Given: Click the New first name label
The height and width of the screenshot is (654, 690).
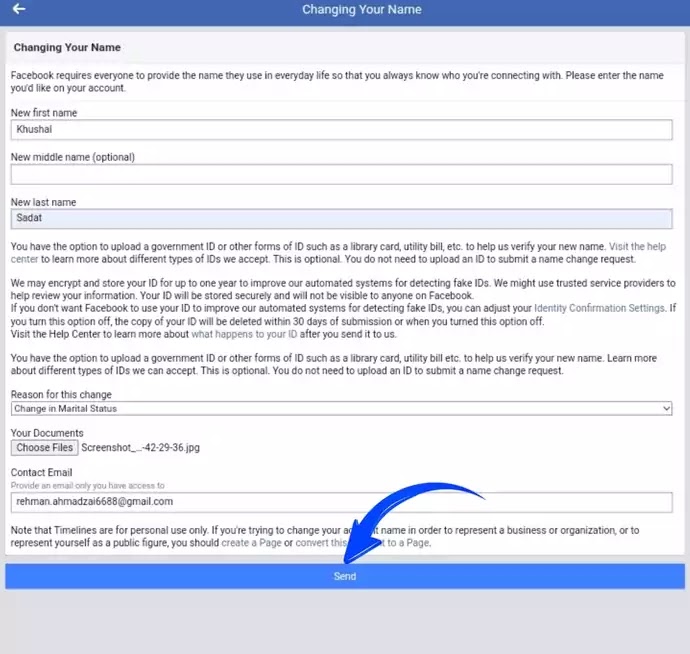Looking at the screenshot, I should click(x=44, y=113).
